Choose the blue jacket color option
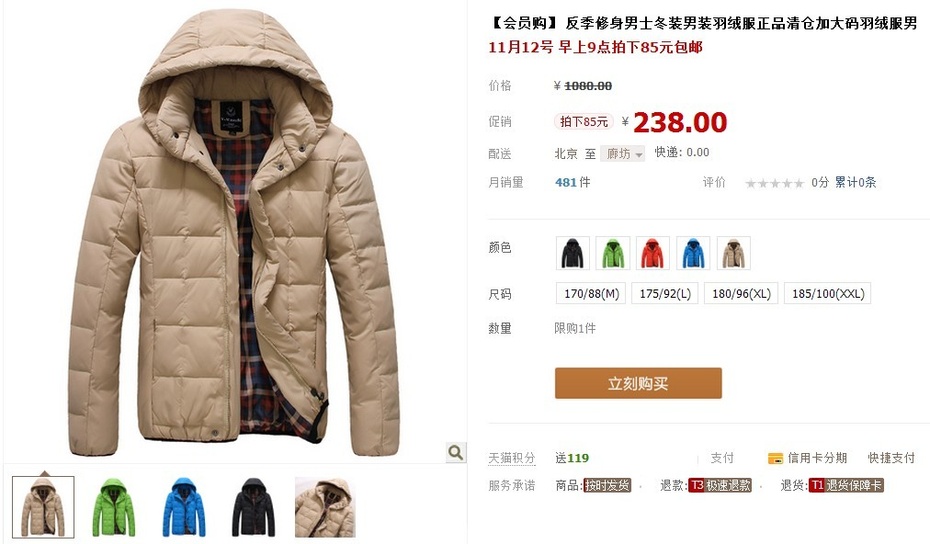Image resolution: width=930 pixels, height=544 pixels. pyautogui.click(x=693, y=253)
